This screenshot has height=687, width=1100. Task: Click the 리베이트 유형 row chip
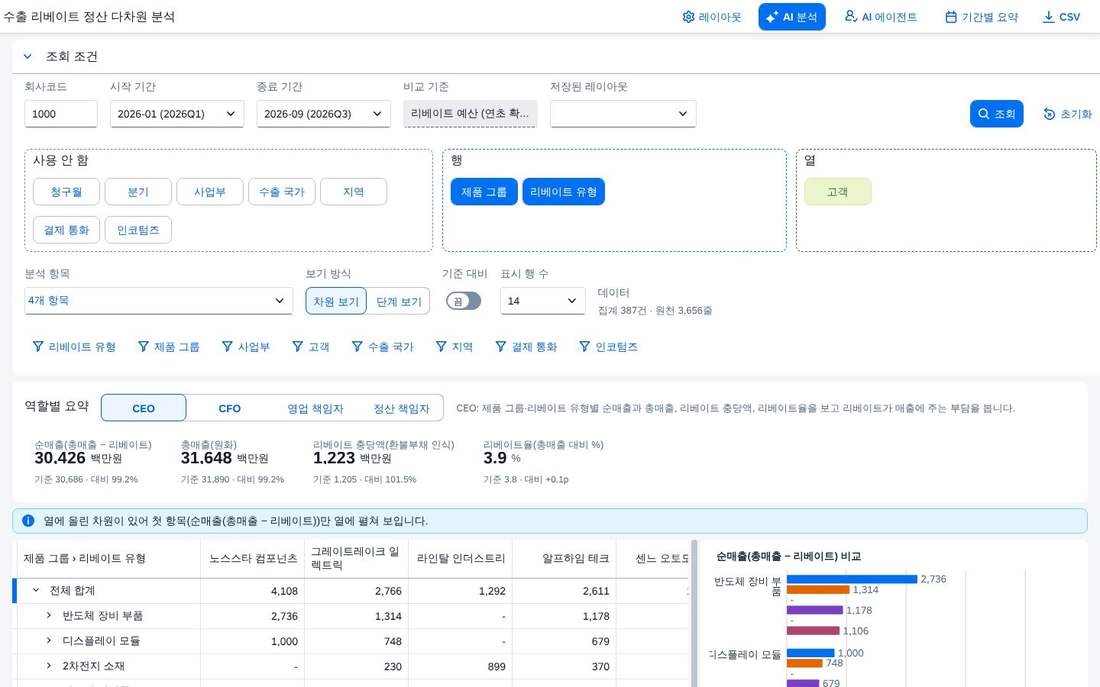tap(563, 192)
